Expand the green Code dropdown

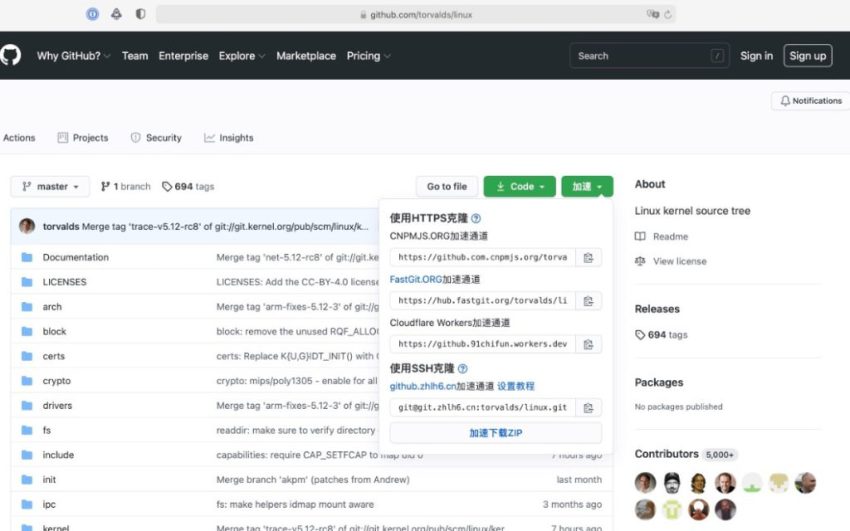tap(519, 186)
